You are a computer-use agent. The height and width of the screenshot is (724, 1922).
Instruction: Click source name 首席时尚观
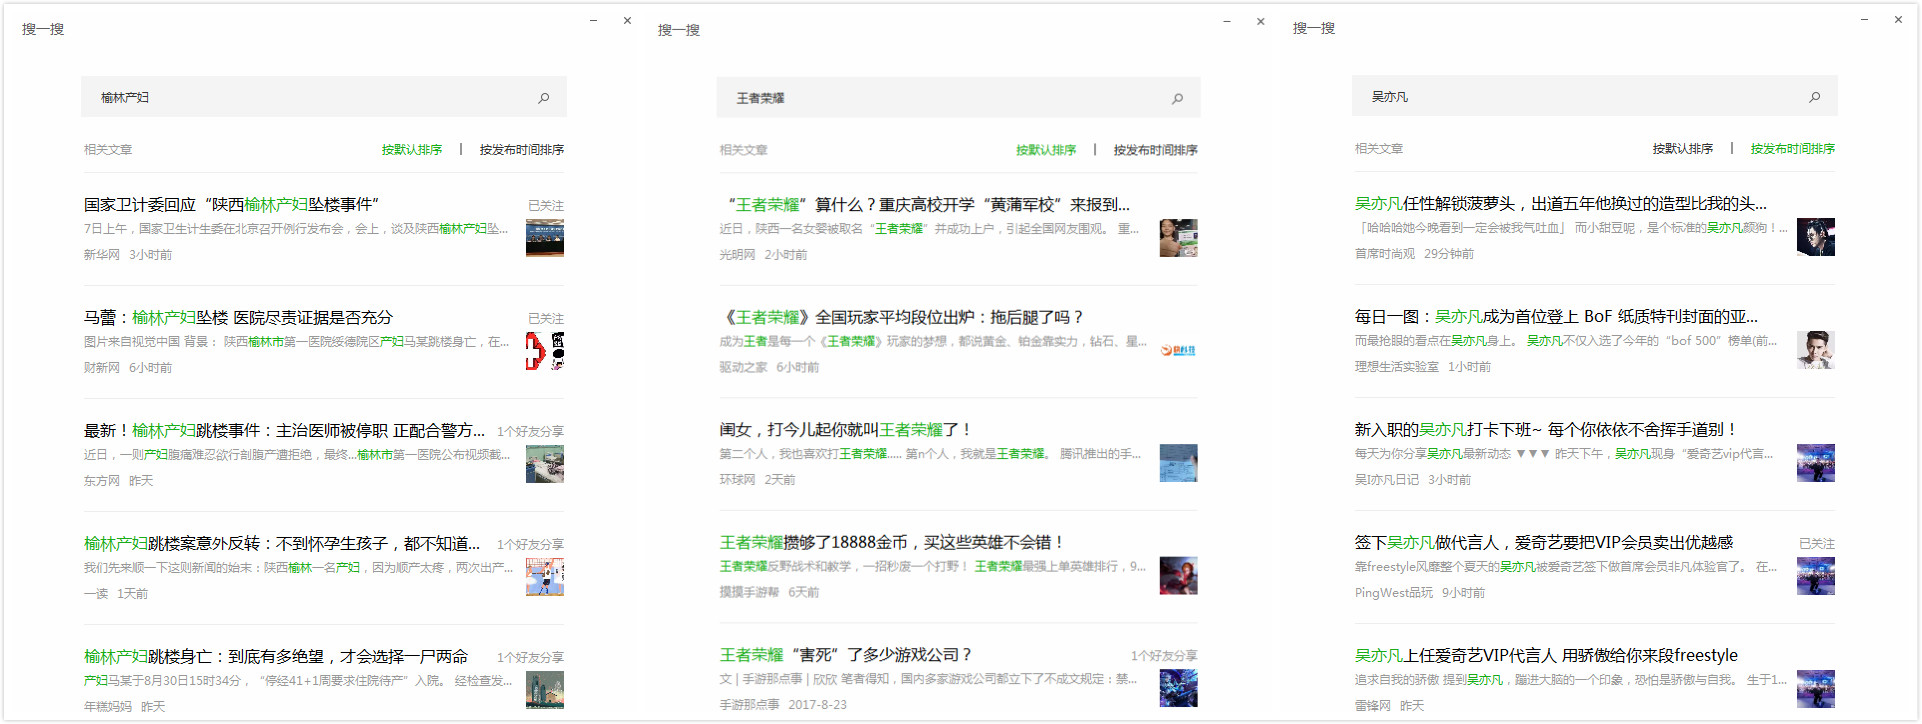tap(1385, 254)
